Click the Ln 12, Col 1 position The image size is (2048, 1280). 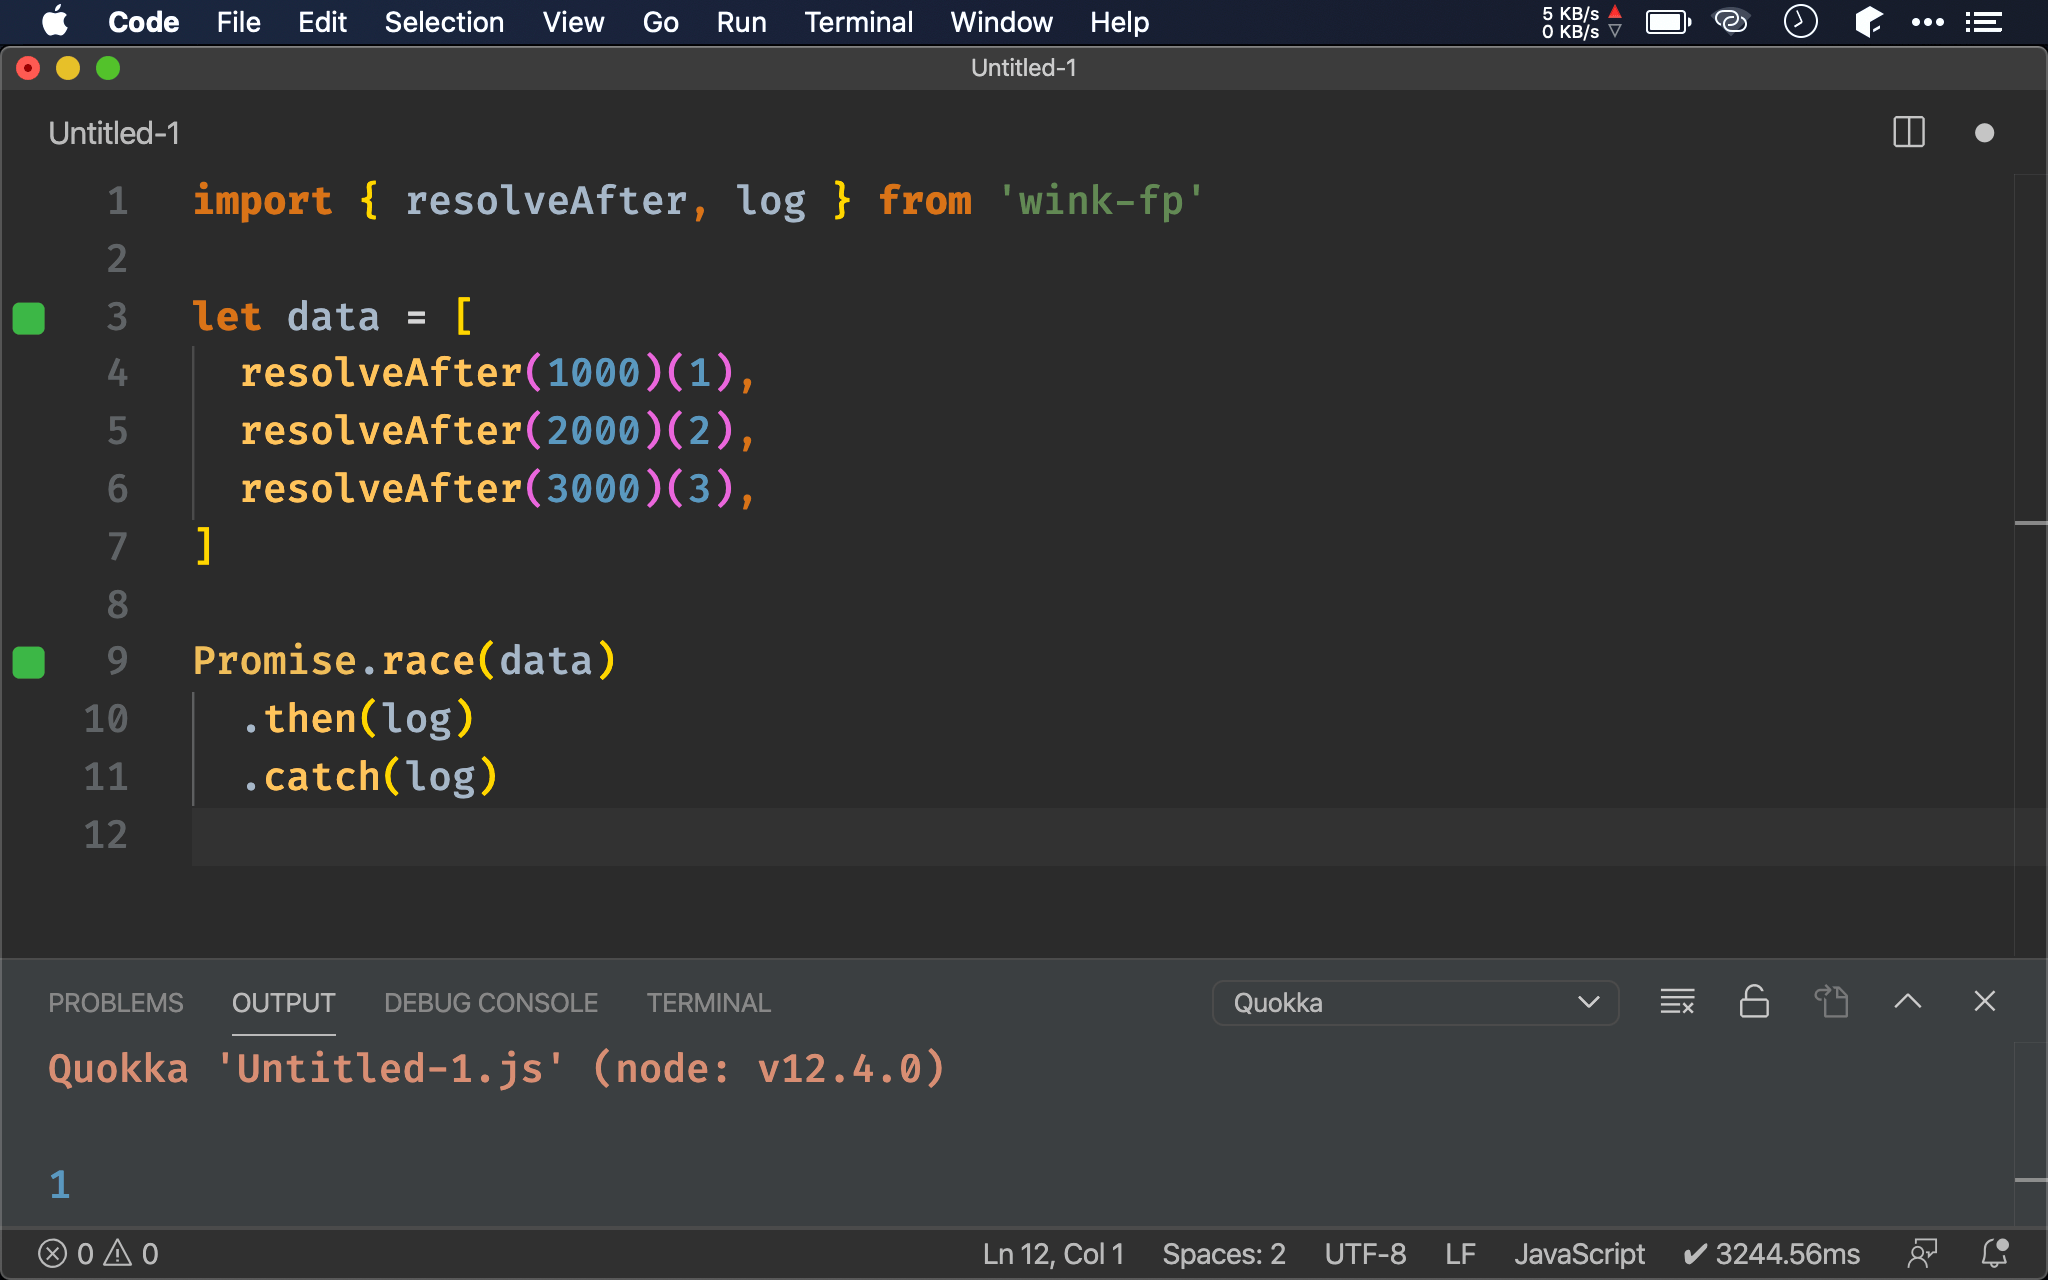point(1053,1253)
